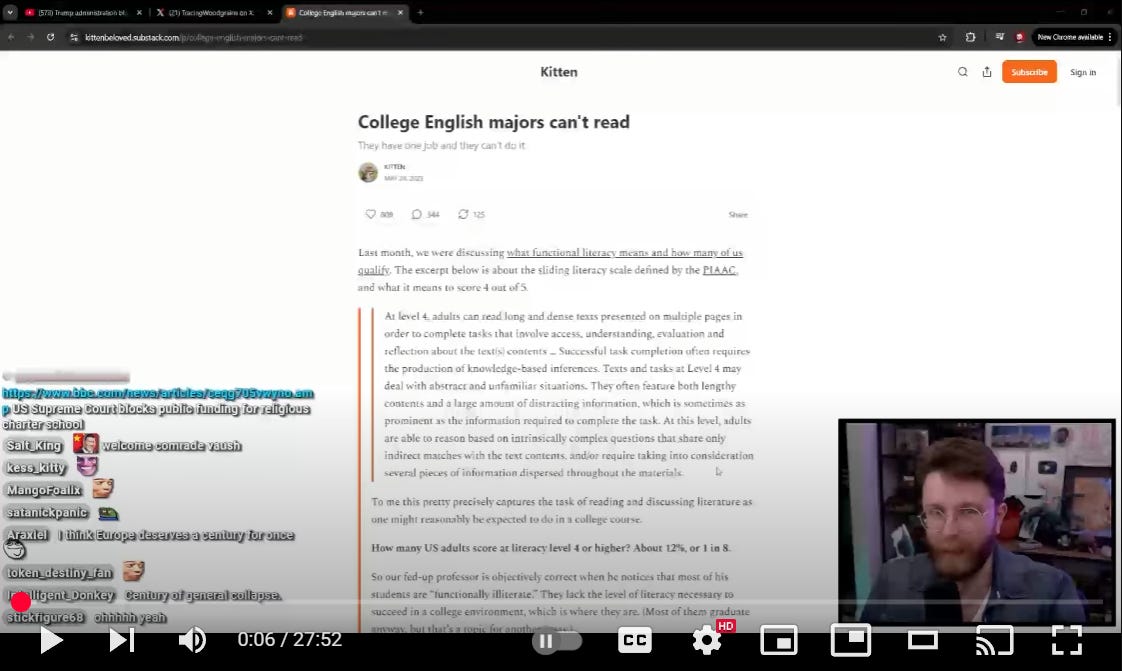Play the video with the play button

tap(51, 640)
